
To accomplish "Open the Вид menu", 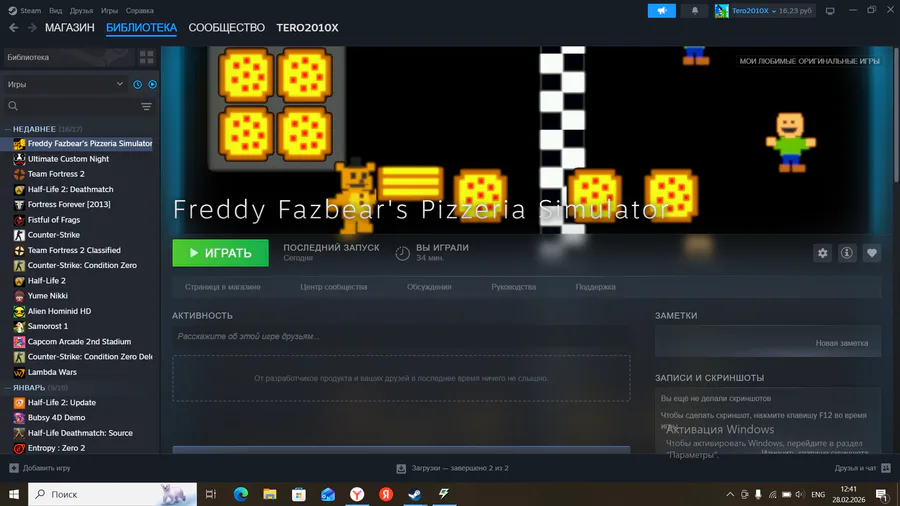I will pos(56,10).
